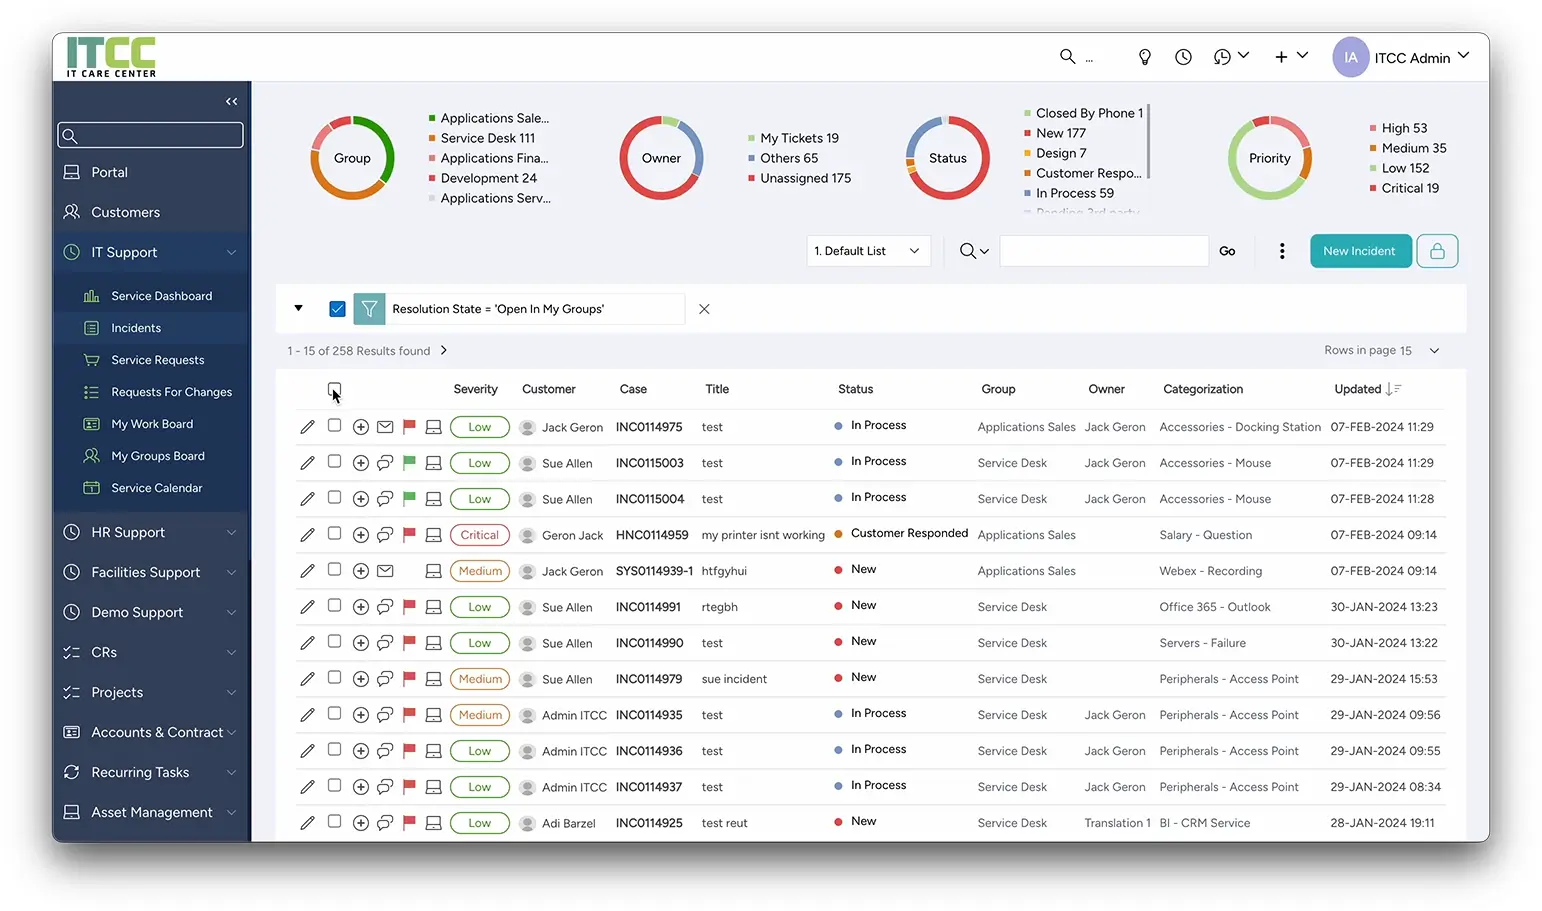Expand the Rows in page dropdown

click(x=1433, y=351)
